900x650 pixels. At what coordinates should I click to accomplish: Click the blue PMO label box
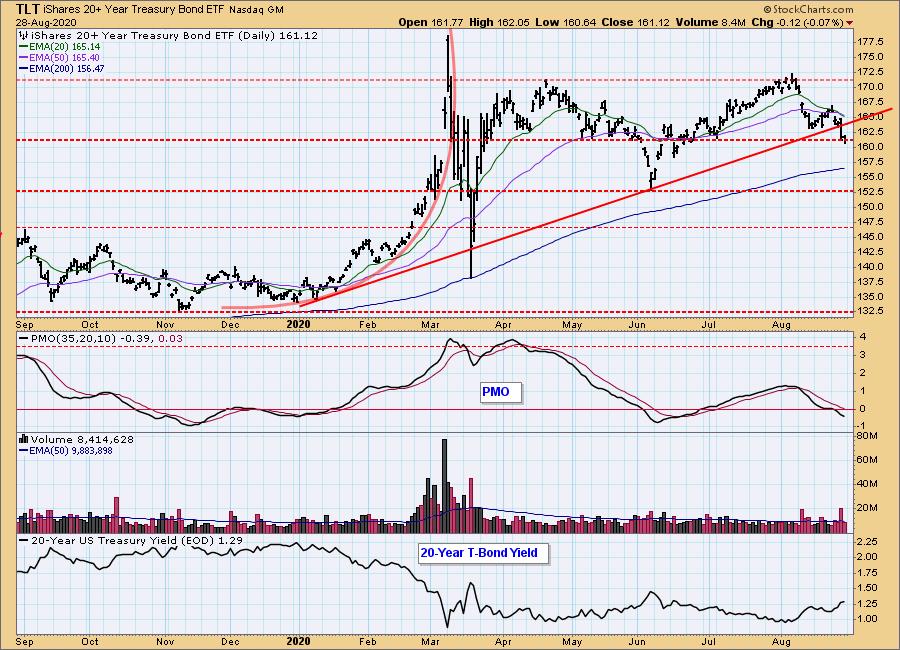click(501, 392)
